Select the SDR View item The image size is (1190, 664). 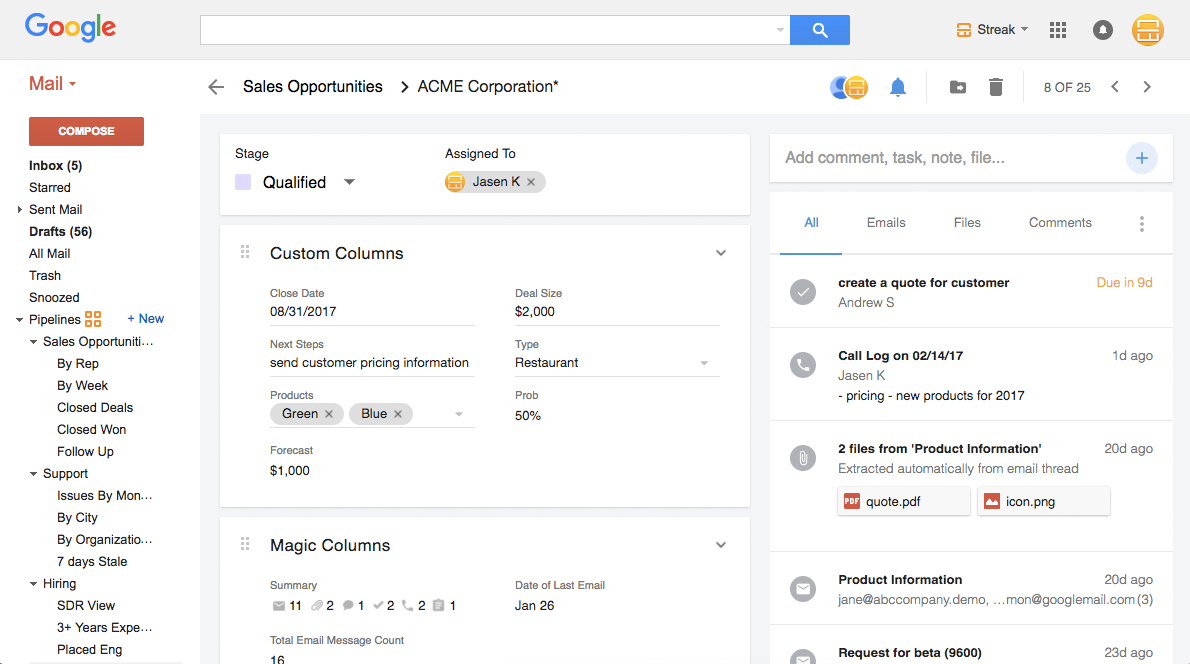[x=86, y=606]
